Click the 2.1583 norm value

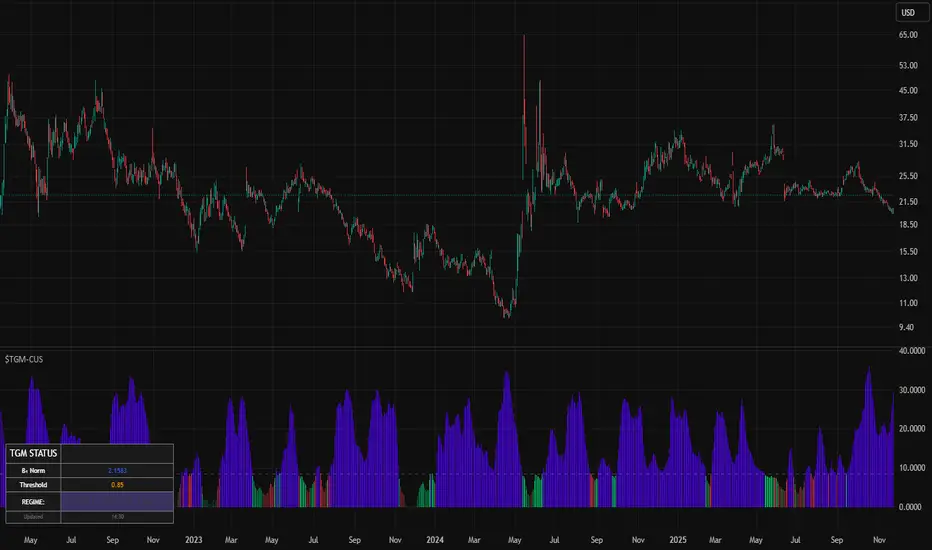[117, 470]
